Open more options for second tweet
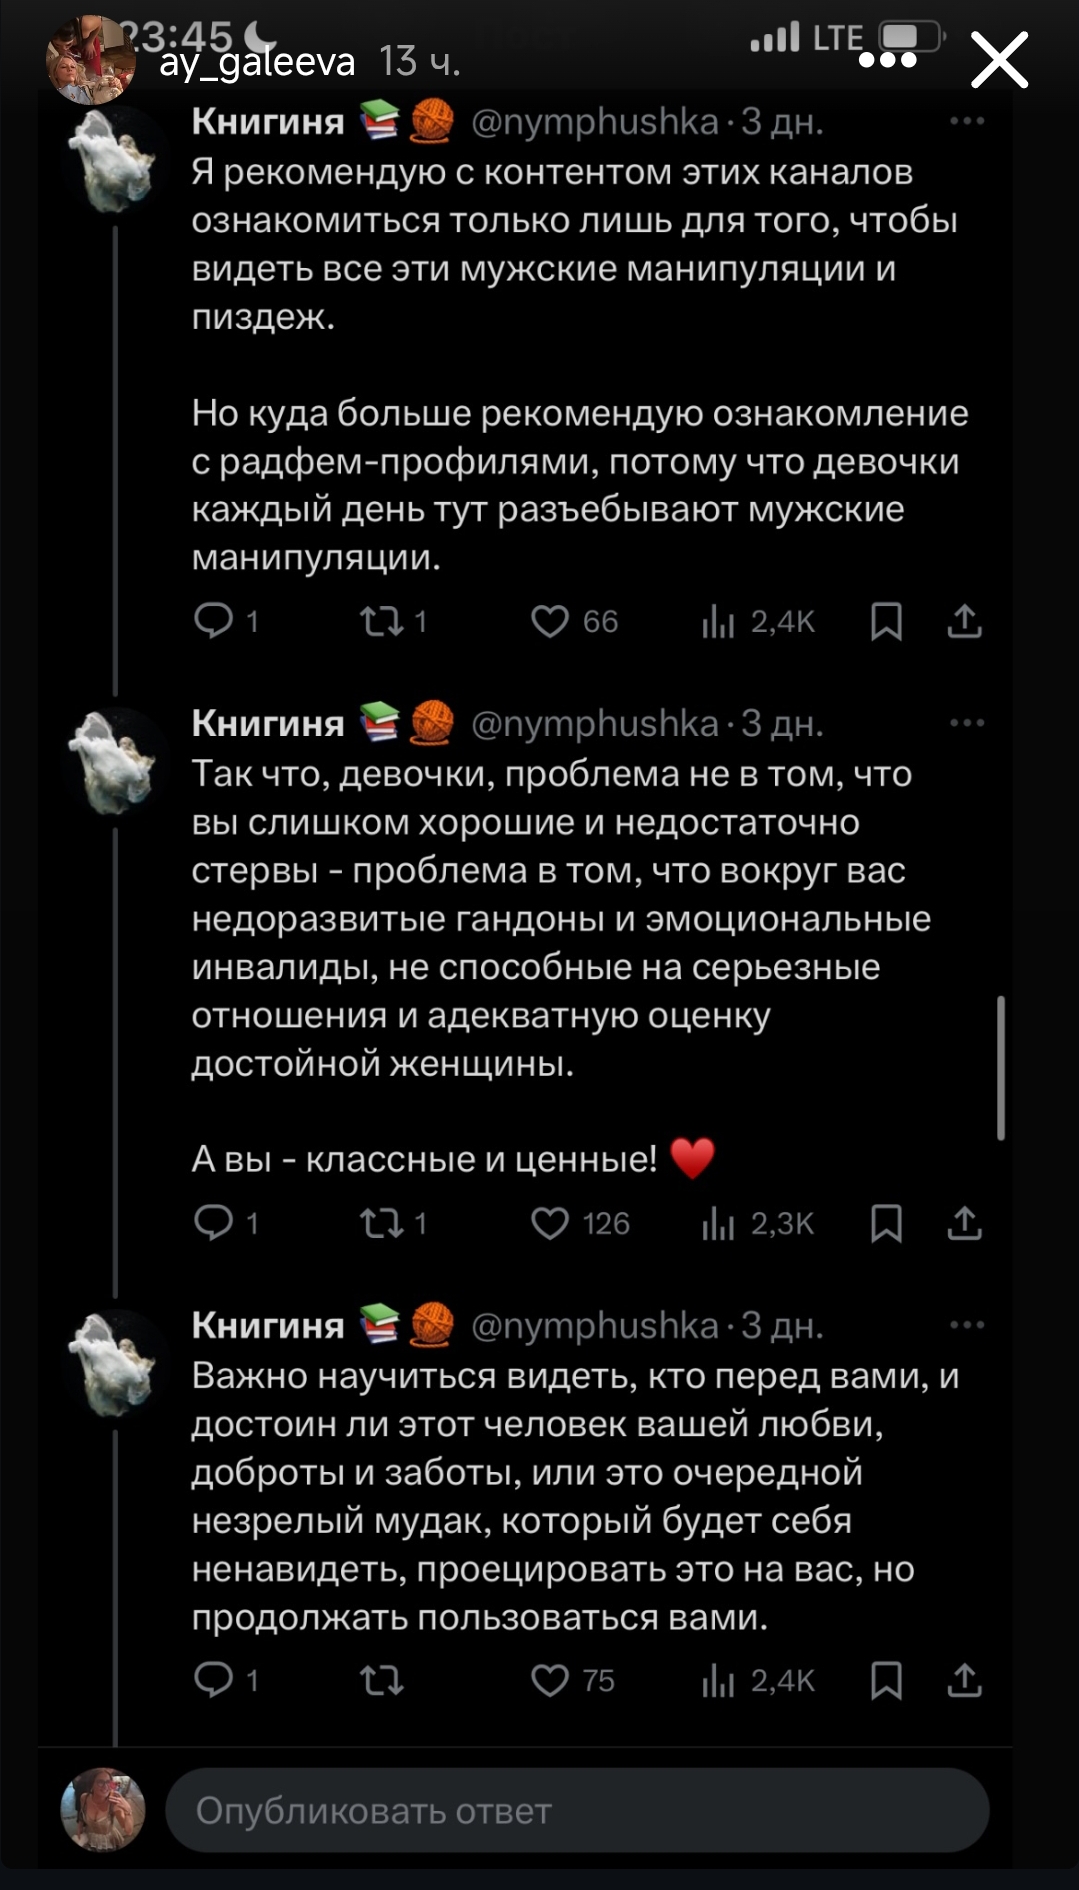Image resolution: width=1079 pixels, height=1890 pixels. click(x=967, y=723)
